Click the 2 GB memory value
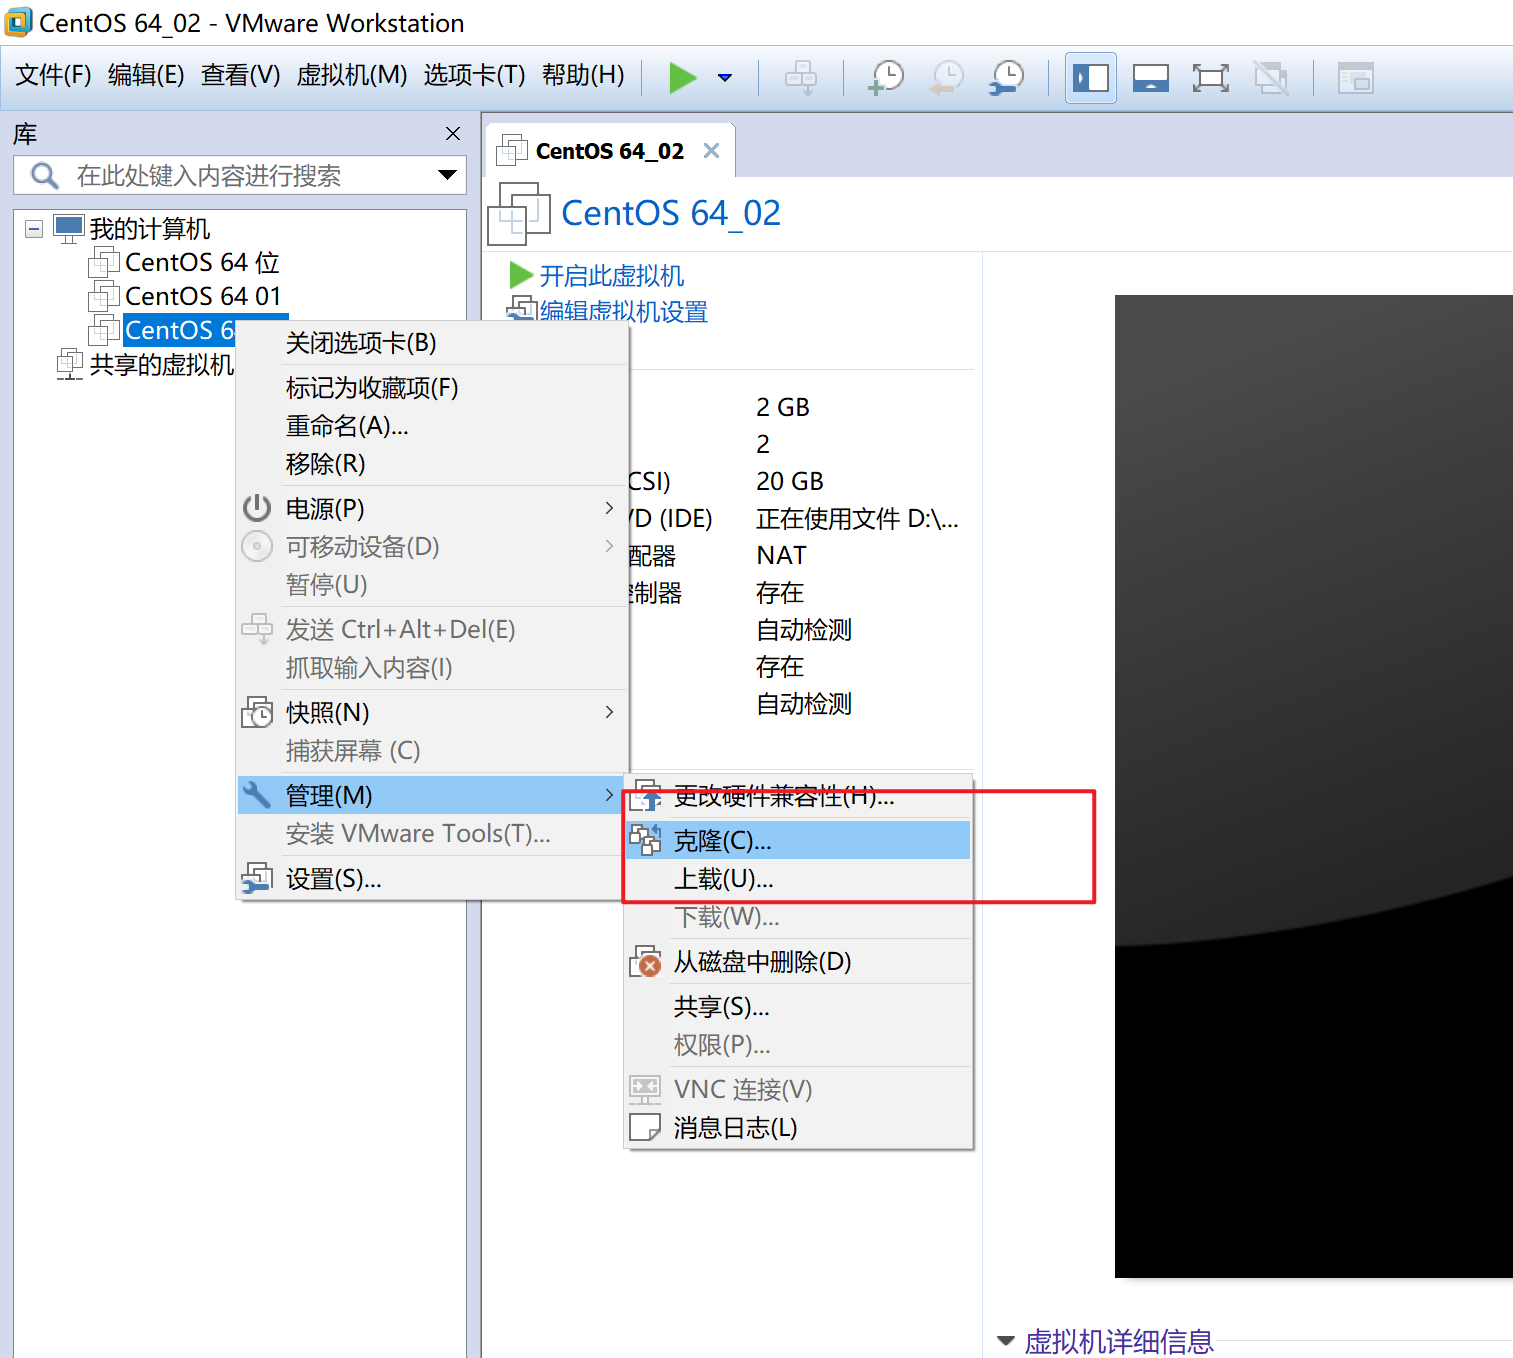 (783, 407)
